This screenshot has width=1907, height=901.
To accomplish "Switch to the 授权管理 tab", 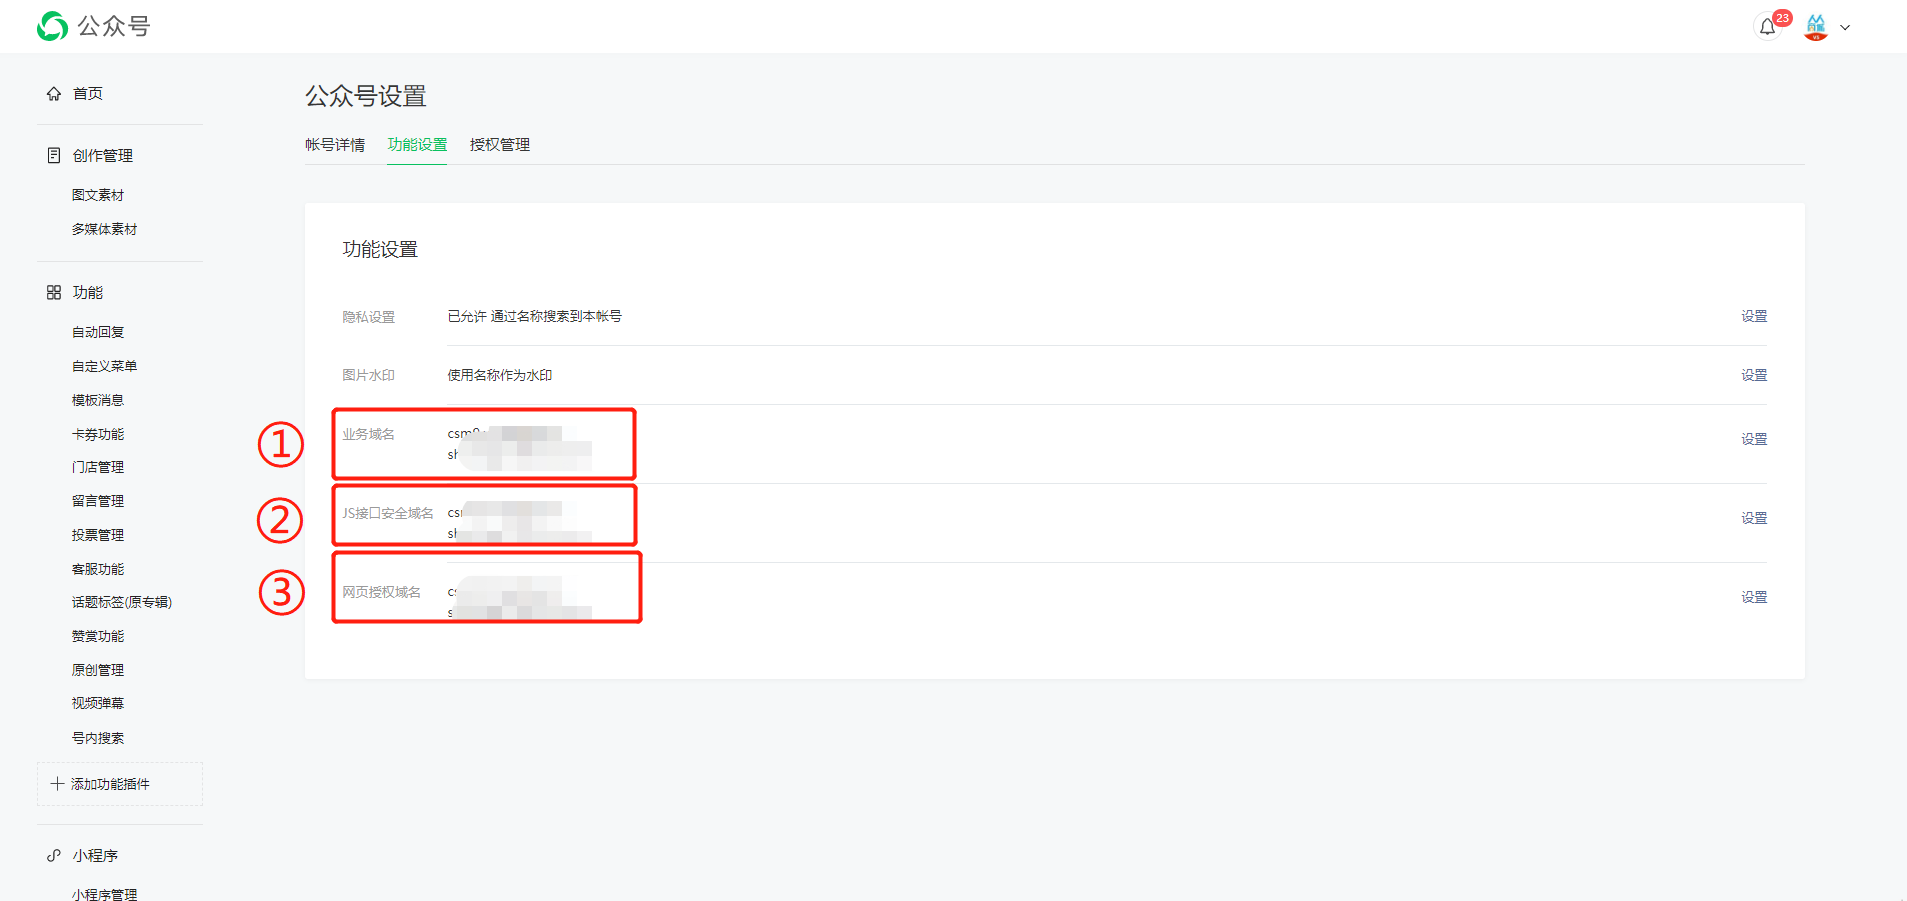I will pos(500,145).
